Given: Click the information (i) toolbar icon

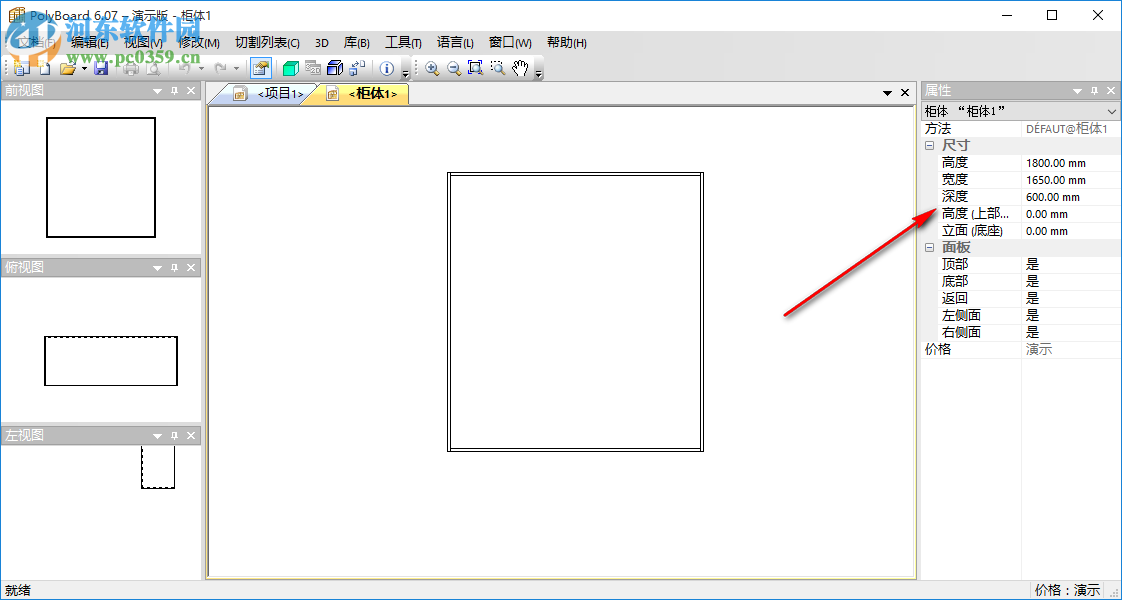Looking at the screenshot, I should [387, 68].
